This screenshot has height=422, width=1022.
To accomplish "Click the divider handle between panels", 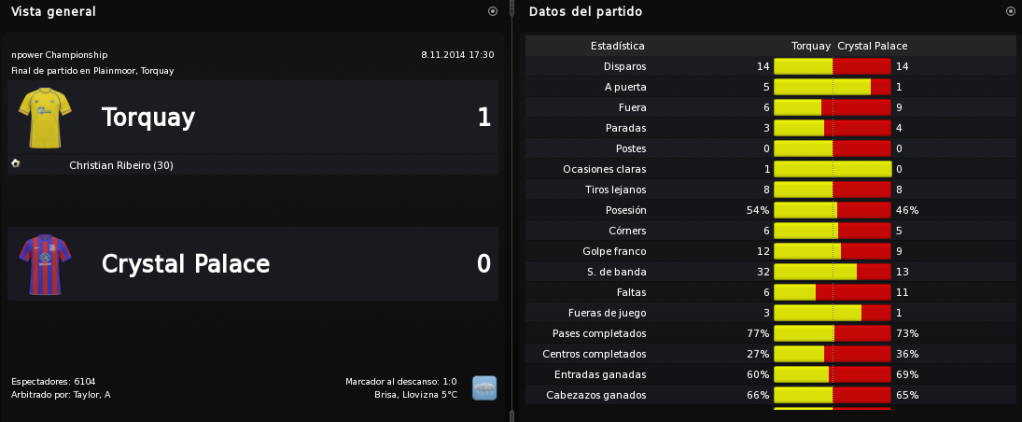I will pos(512,415).
